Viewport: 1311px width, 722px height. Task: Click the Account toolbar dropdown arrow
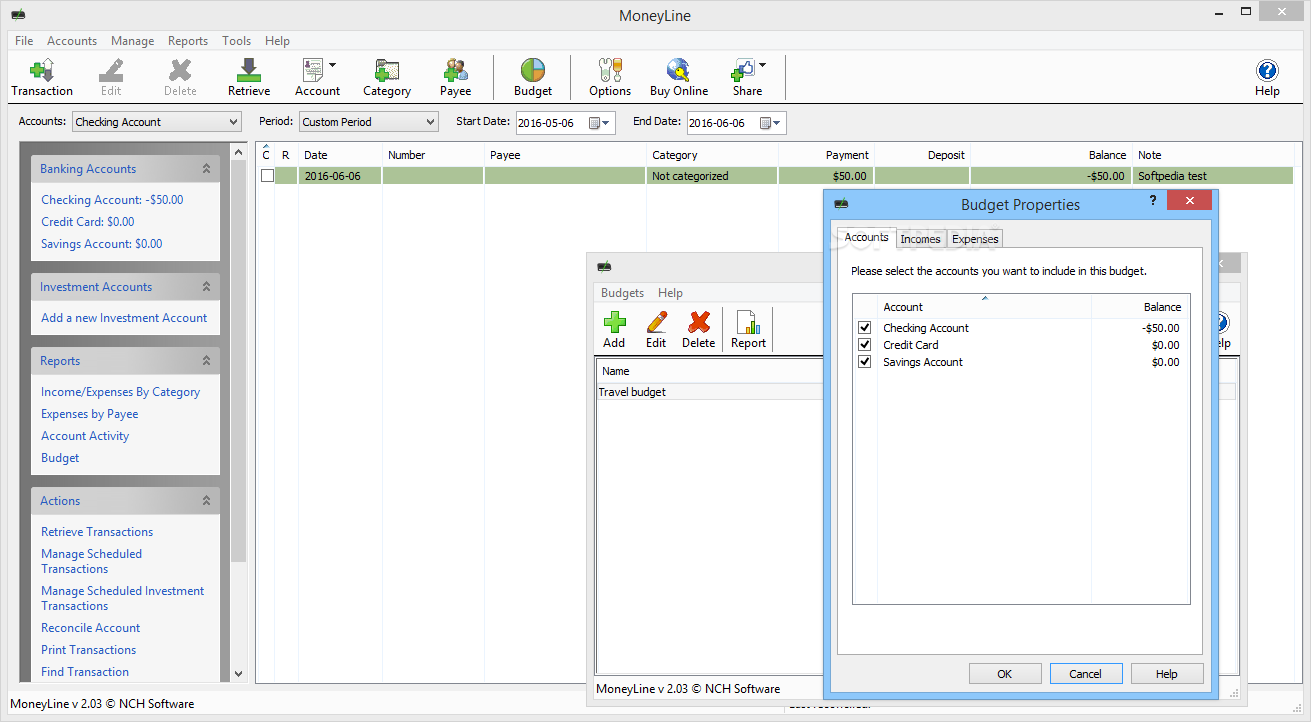point(333,65)
